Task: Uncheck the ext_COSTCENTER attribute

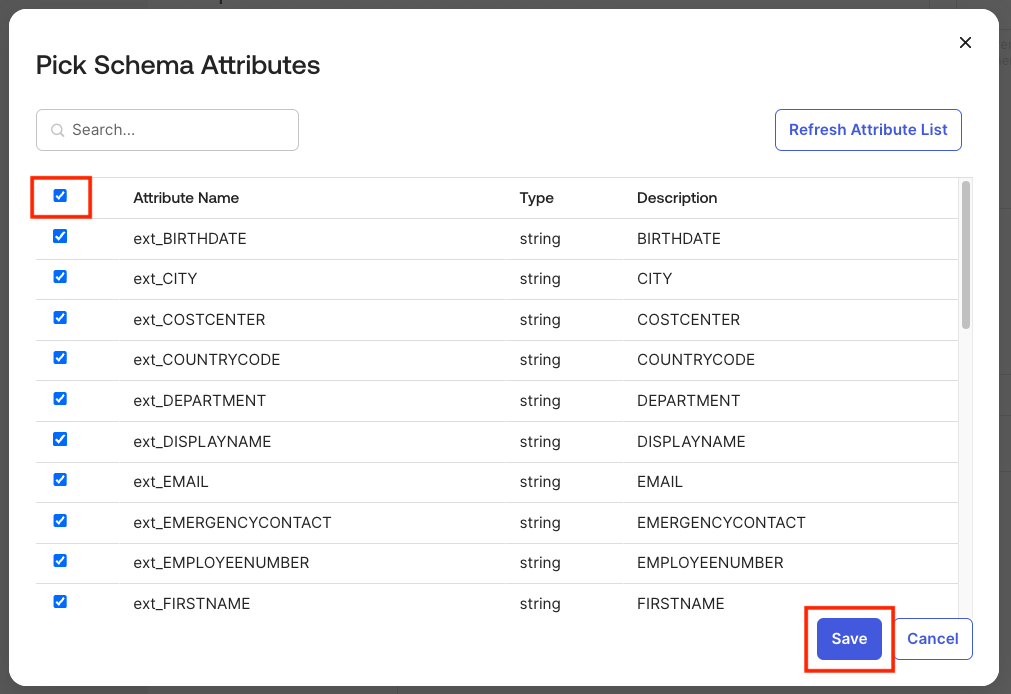Action: coord(60,317)
